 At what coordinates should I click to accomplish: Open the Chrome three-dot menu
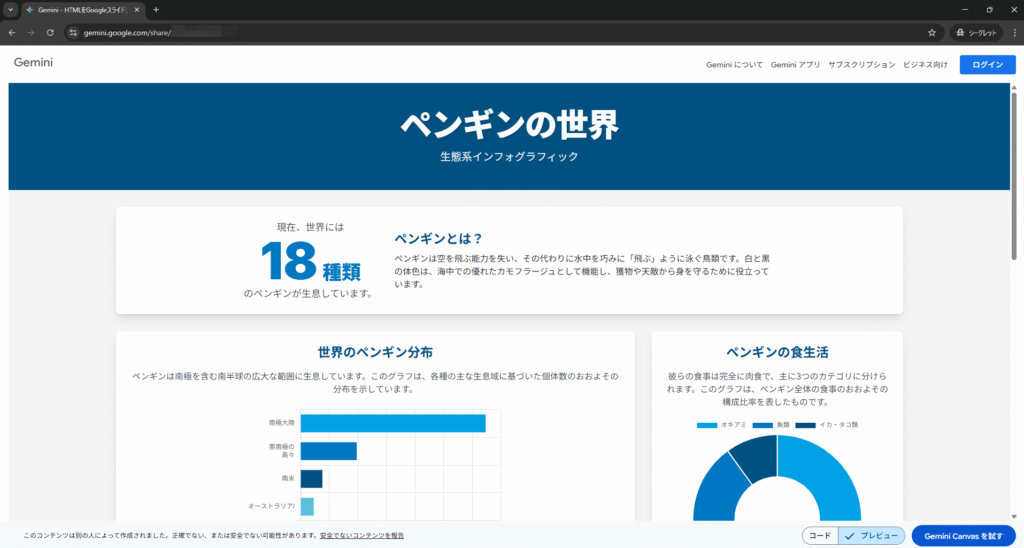[1013, 32]
